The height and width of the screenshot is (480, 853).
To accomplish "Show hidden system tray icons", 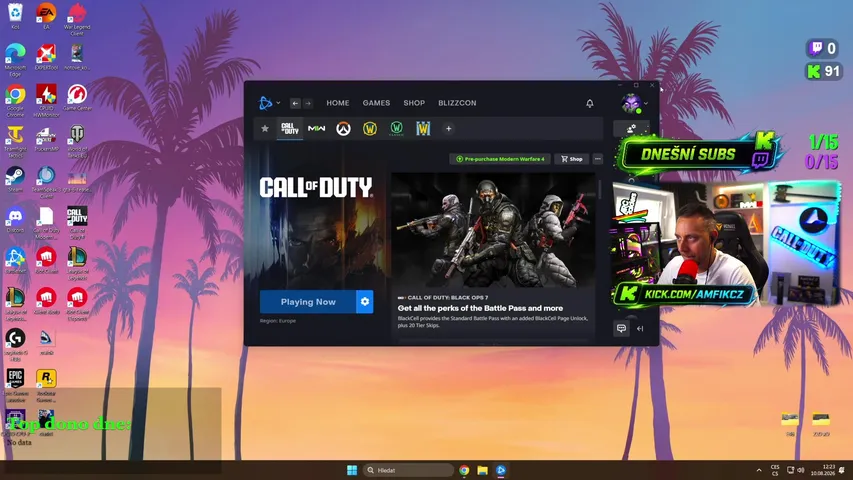I will click(759, 470).
